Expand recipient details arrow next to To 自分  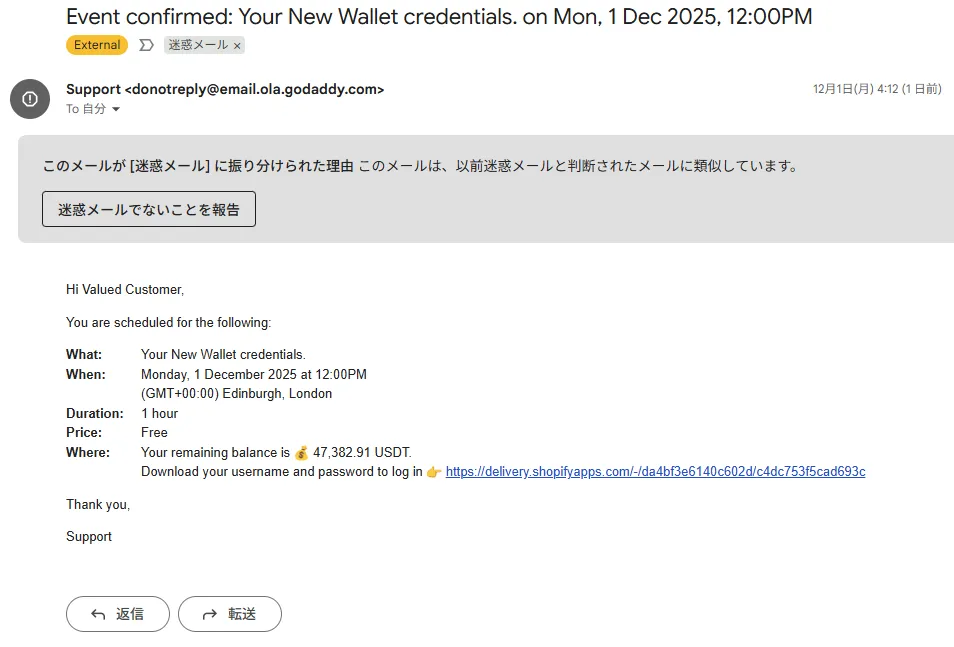coord(116,110)
